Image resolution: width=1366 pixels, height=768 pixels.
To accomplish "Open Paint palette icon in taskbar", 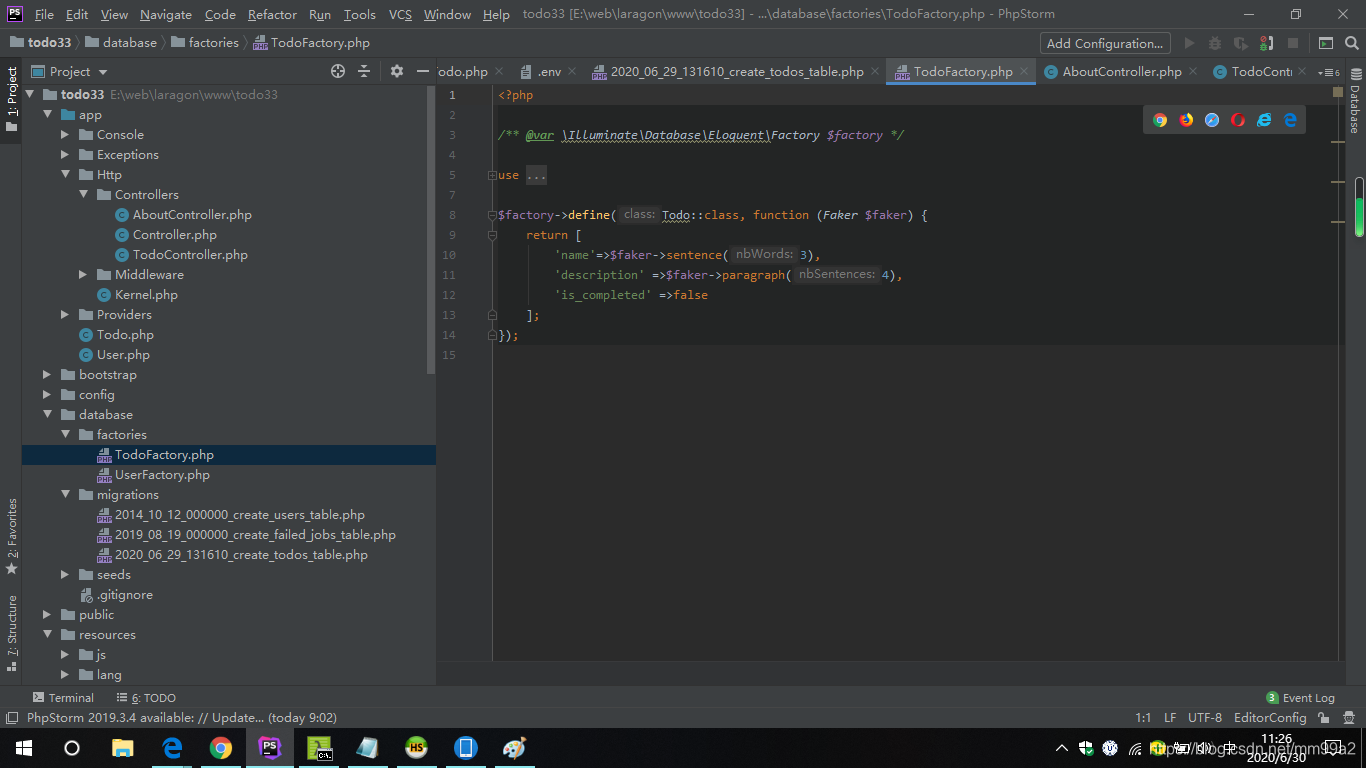I will [x=514, y=748].
